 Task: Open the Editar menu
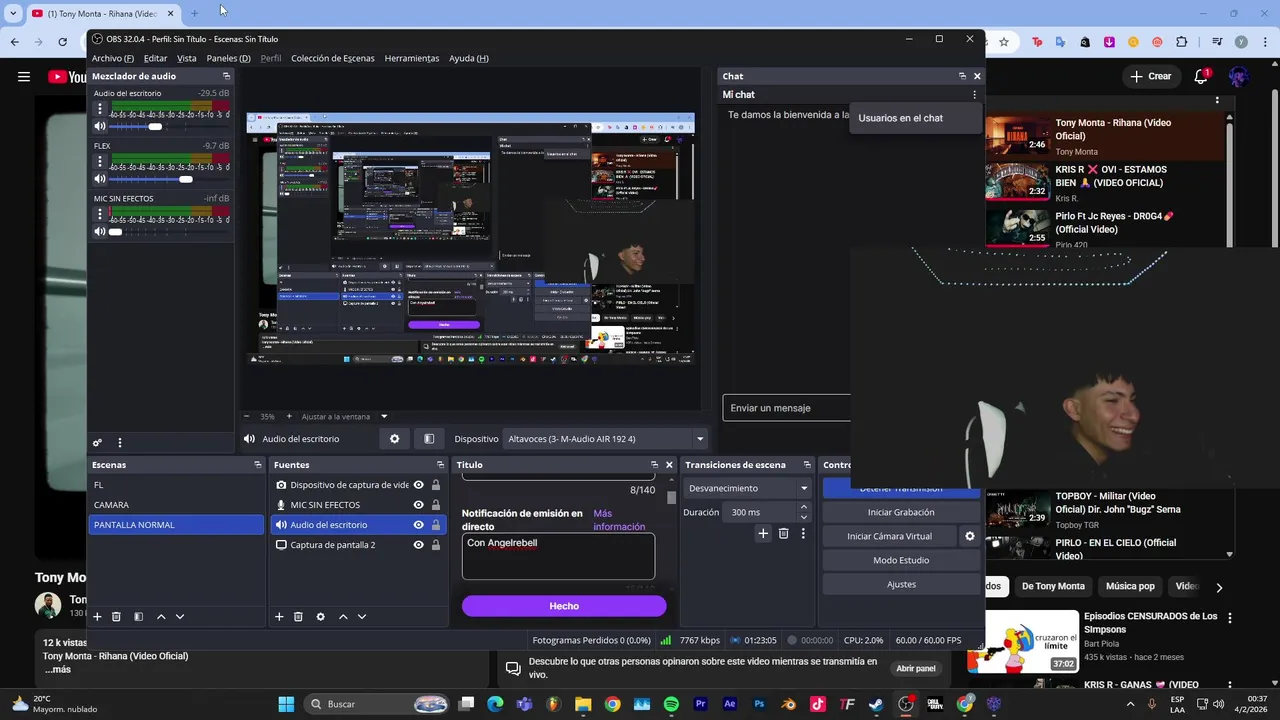click(155, 58)
